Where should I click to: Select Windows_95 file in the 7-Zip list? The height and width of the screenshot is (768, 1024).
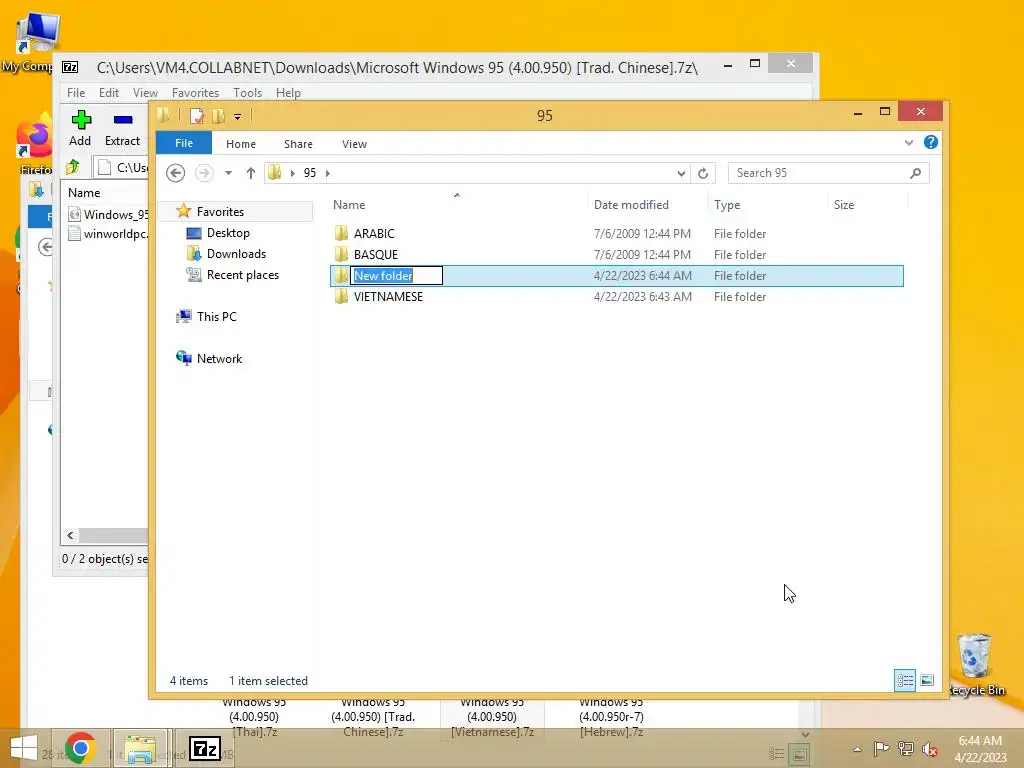coord(108,214)
